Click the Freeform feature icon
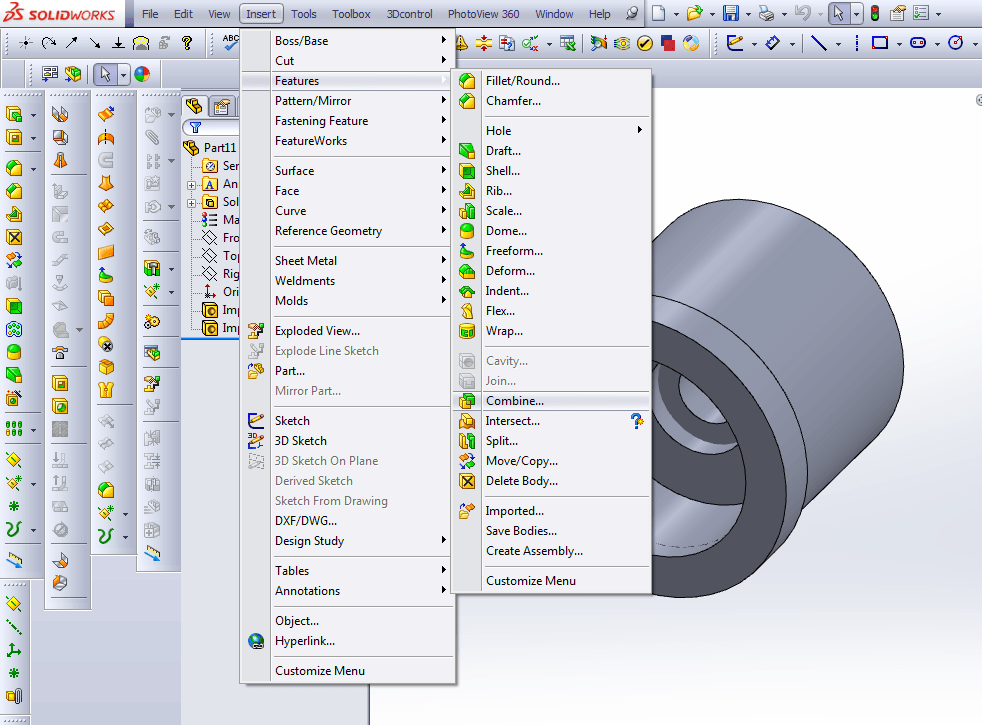Image resolution: width=982 pixels, height=725 pixels. (x=467, y=251)
